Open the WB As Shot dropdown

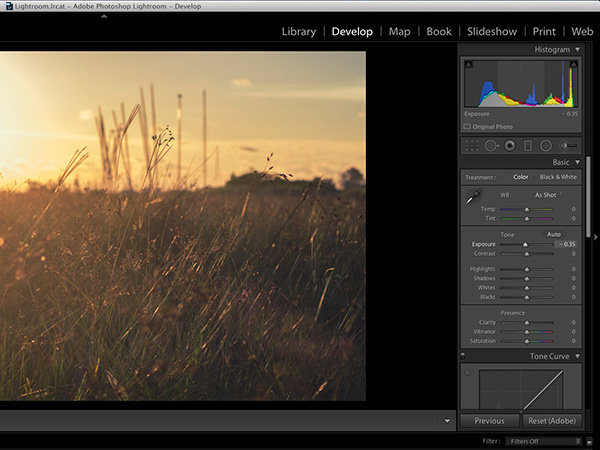click(x=548, y=194)
